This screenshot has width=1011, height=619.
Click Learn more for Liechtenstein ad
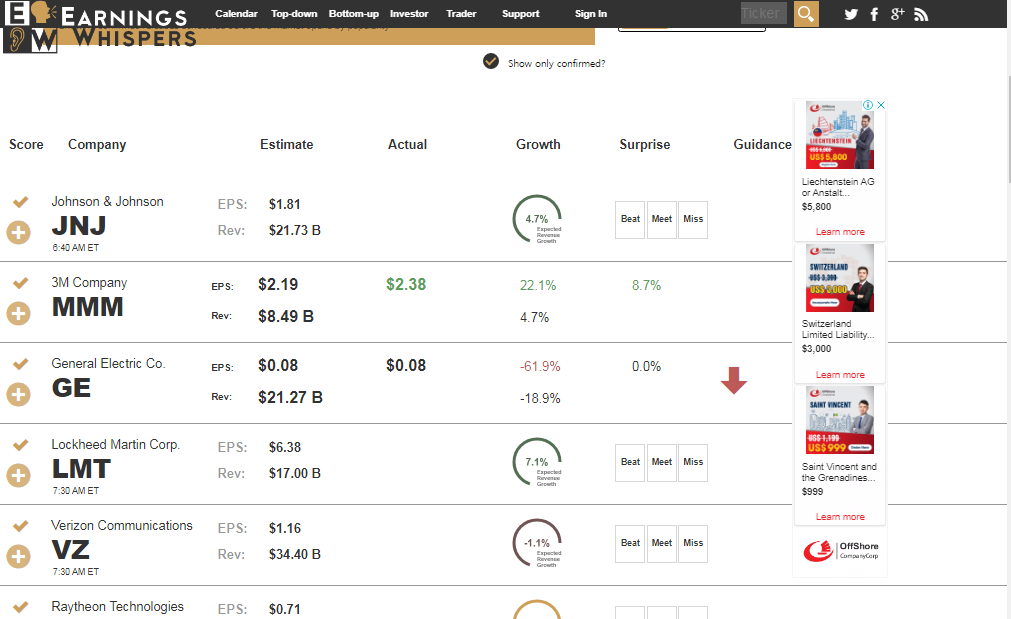point(840,232)
